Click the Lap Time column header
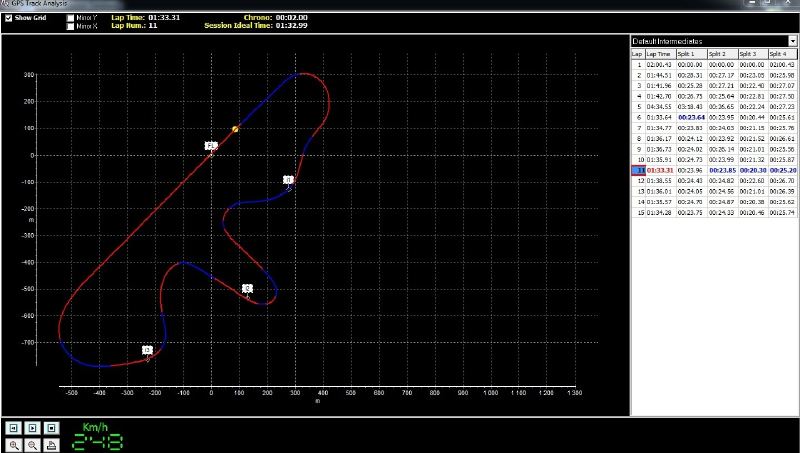This screenshot has height=453, width=800. (x=660, y=54)
